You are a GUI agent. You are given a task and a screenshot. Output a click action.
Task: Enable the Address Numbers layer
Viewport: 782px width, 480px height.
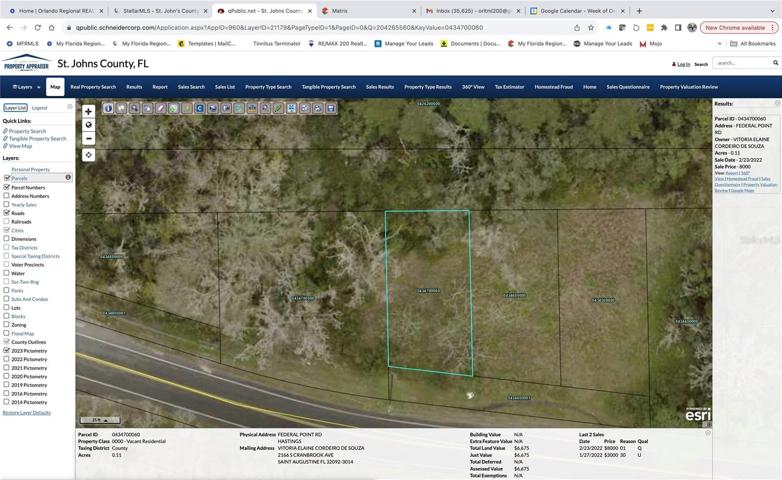[x=6, y=196]
